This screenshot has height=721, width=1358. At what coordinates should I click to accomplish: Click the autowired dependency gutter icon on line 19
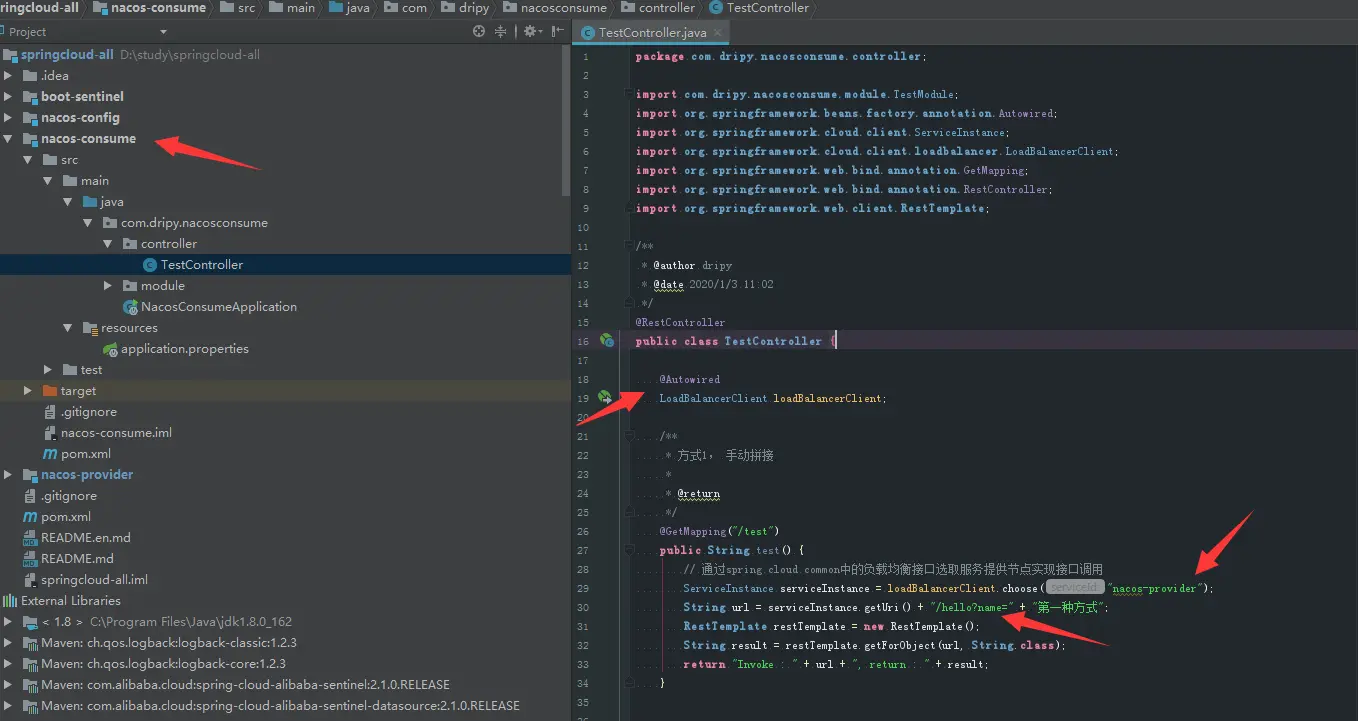[605, 398]
